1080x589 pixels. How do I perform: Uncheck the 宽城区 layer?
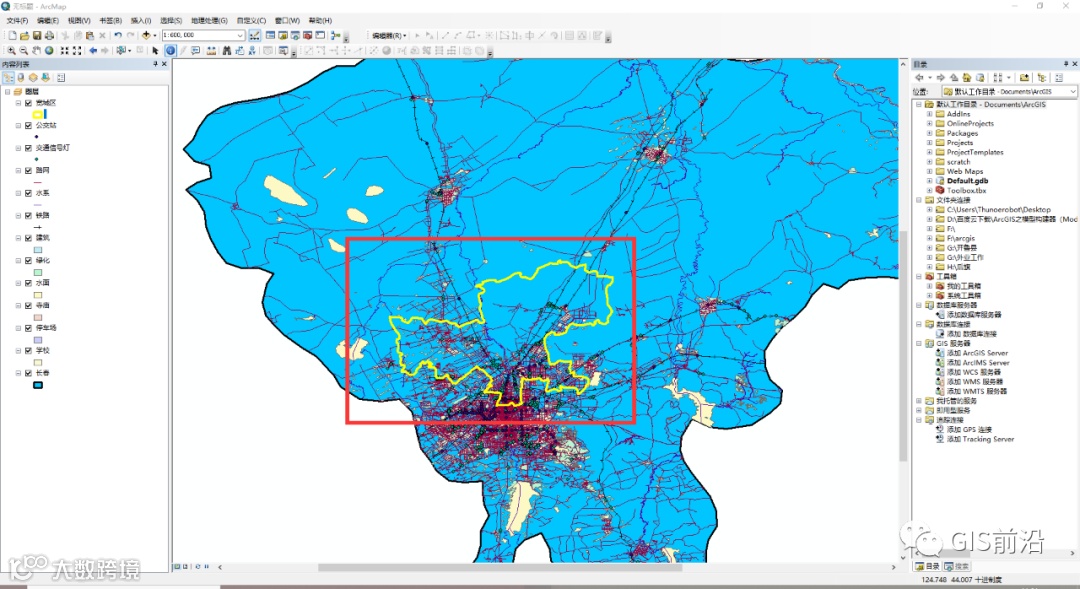(28, 103)
